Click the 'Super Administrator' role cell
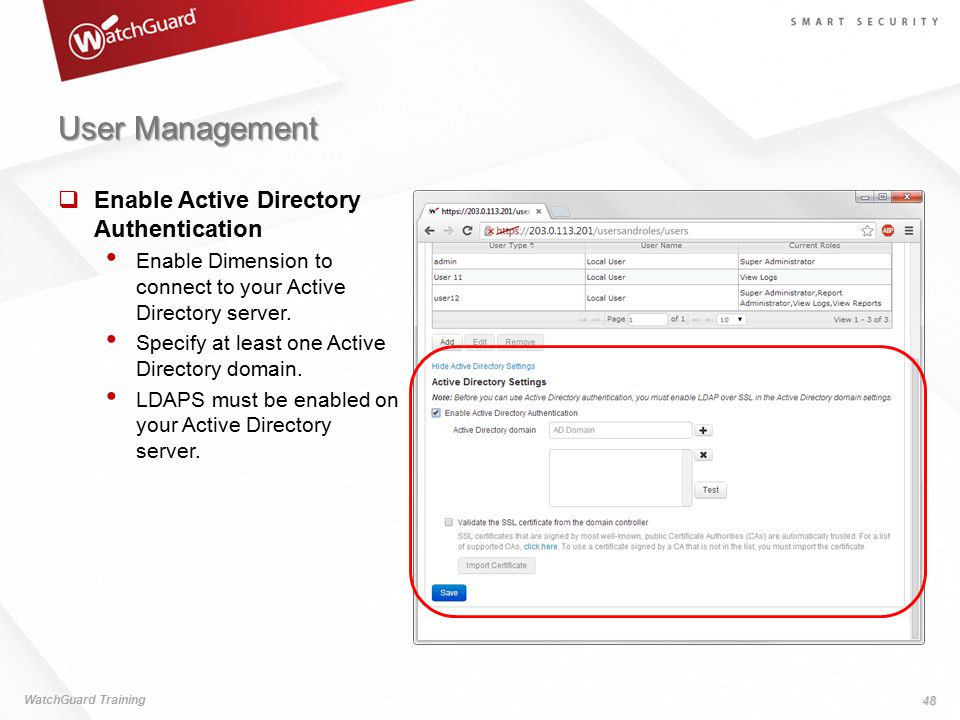960x720 pixels. (x=814, y=261)
